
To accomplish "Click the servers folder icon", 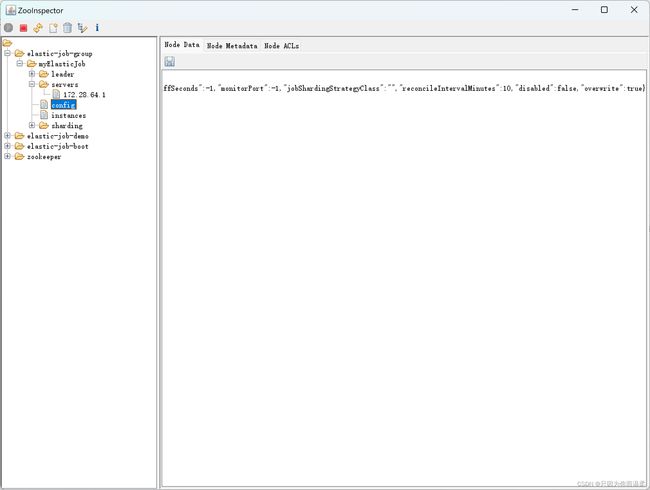I will 44,85.
